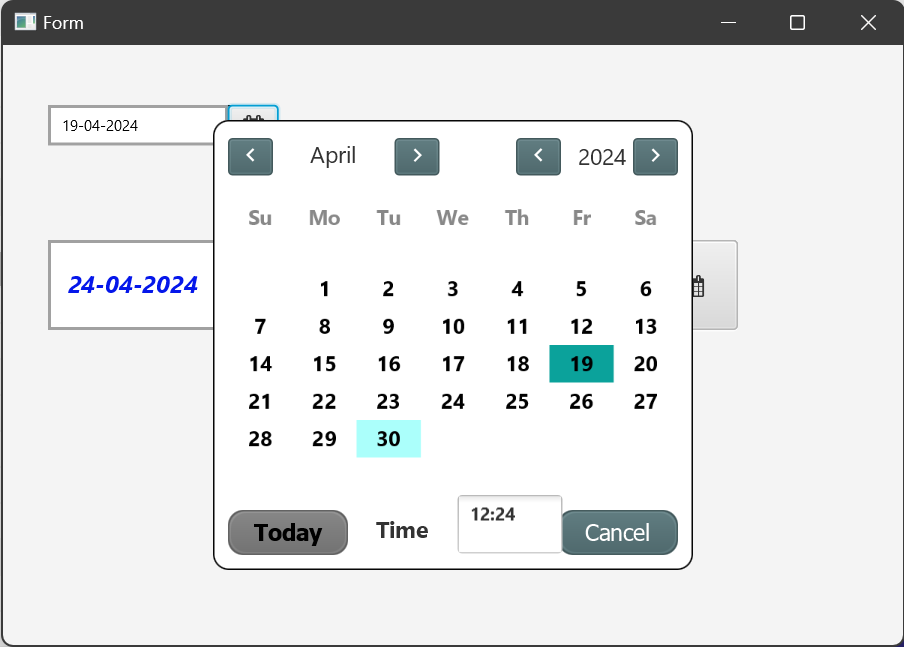Click the Form window app icon
The height and width of the screenshot is (647, 904).
click(x=25, y=22)
